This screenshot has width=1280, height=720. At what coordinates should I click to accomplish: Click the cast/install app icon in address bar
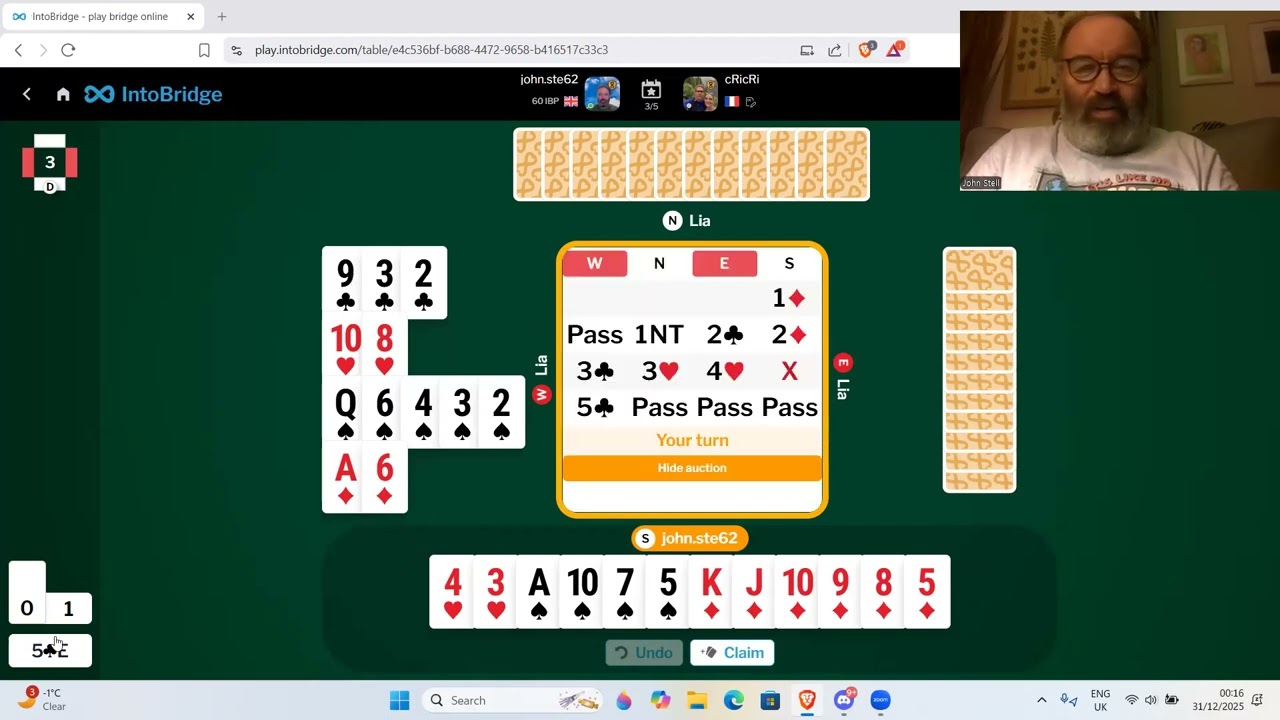(x=807, y=50)
